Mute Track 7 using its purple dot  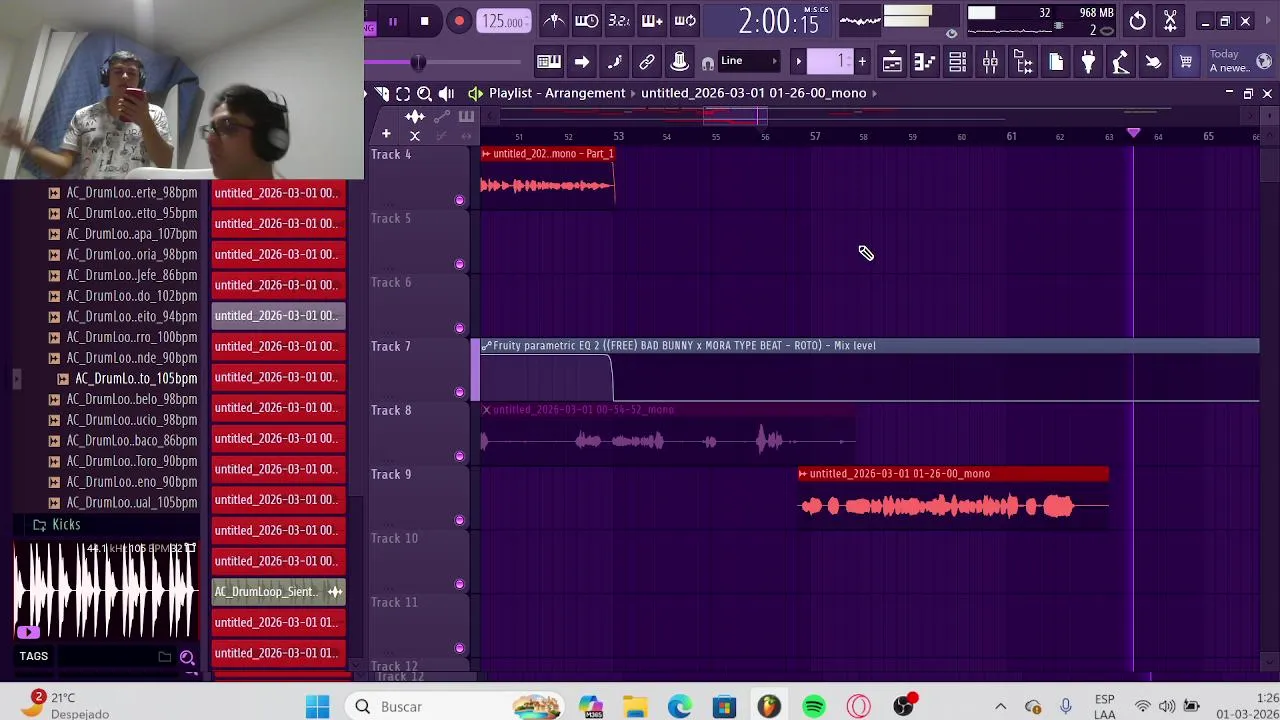[x=459, y=392]
